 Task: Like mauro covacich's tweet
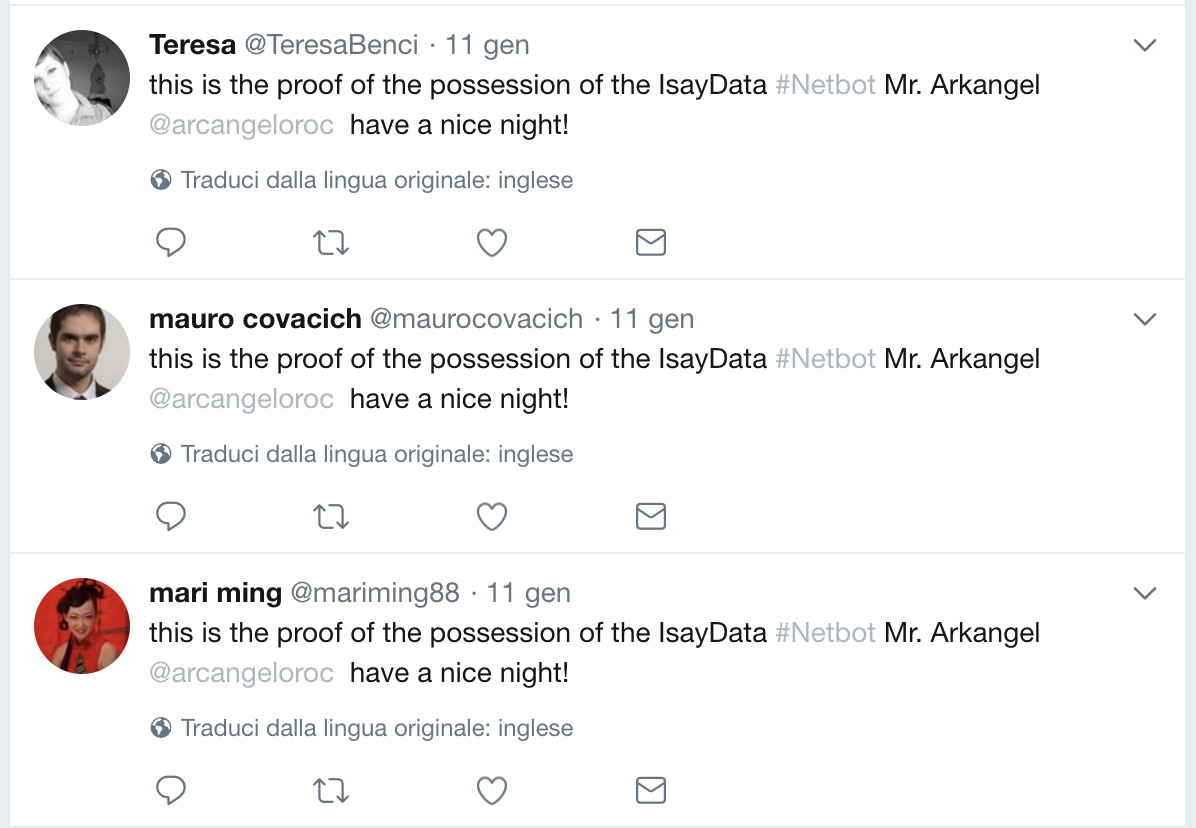(492, 516)
